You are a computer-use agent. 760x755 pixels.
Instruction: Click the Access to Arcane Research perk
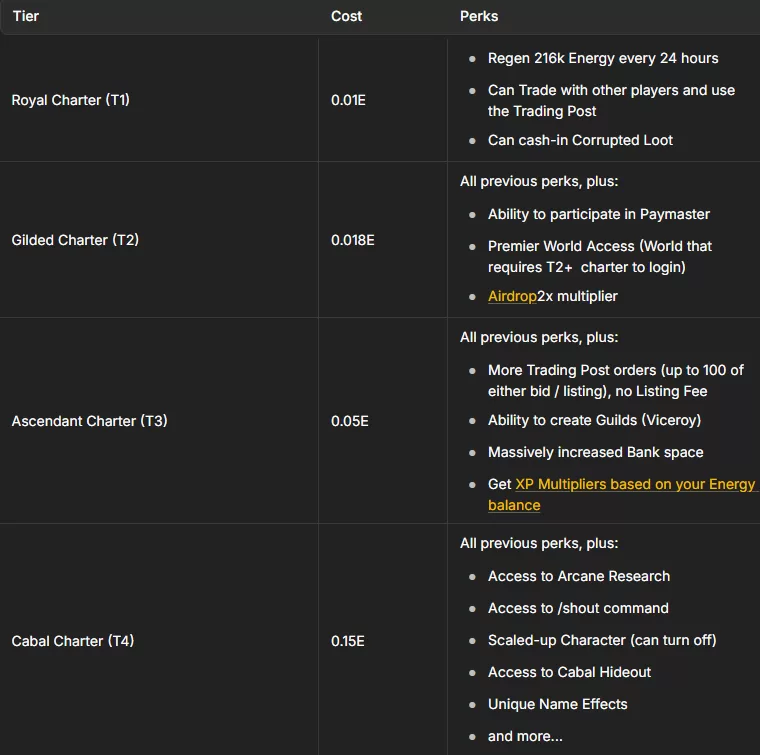click(x=578, y=576)
